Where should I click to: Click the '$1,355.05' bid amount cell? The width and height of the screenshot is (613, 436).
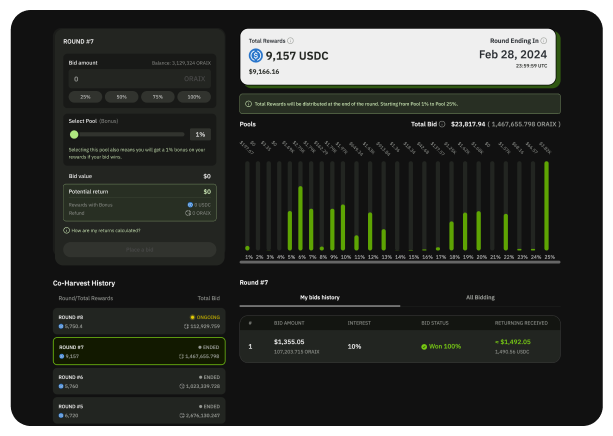point(289,342)
